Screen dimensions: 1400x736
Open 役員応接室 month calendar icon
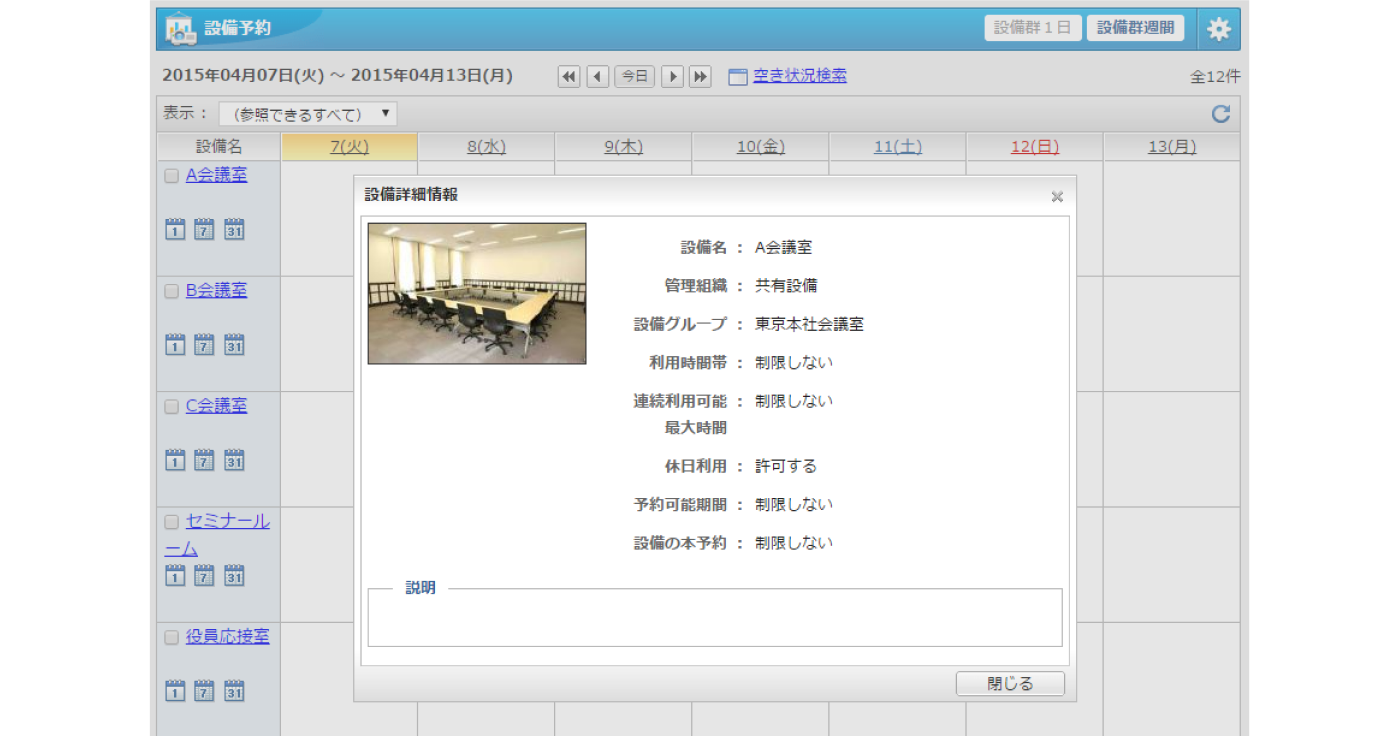pos(234,690)
